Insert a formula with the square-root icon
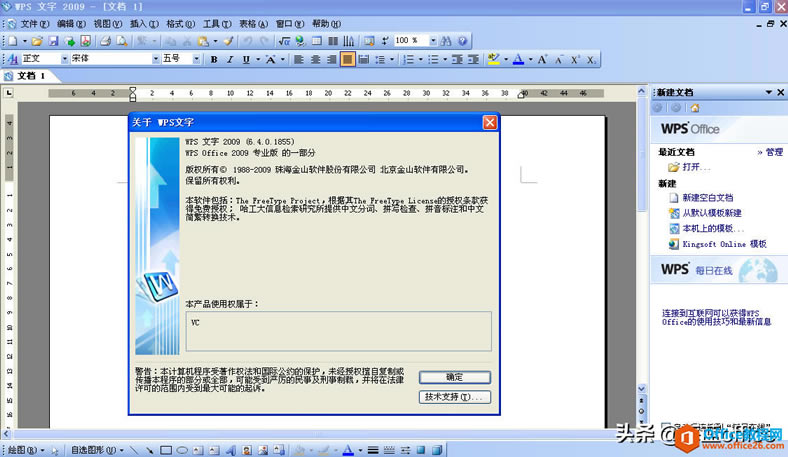788x457 pixels. [284, 41]
